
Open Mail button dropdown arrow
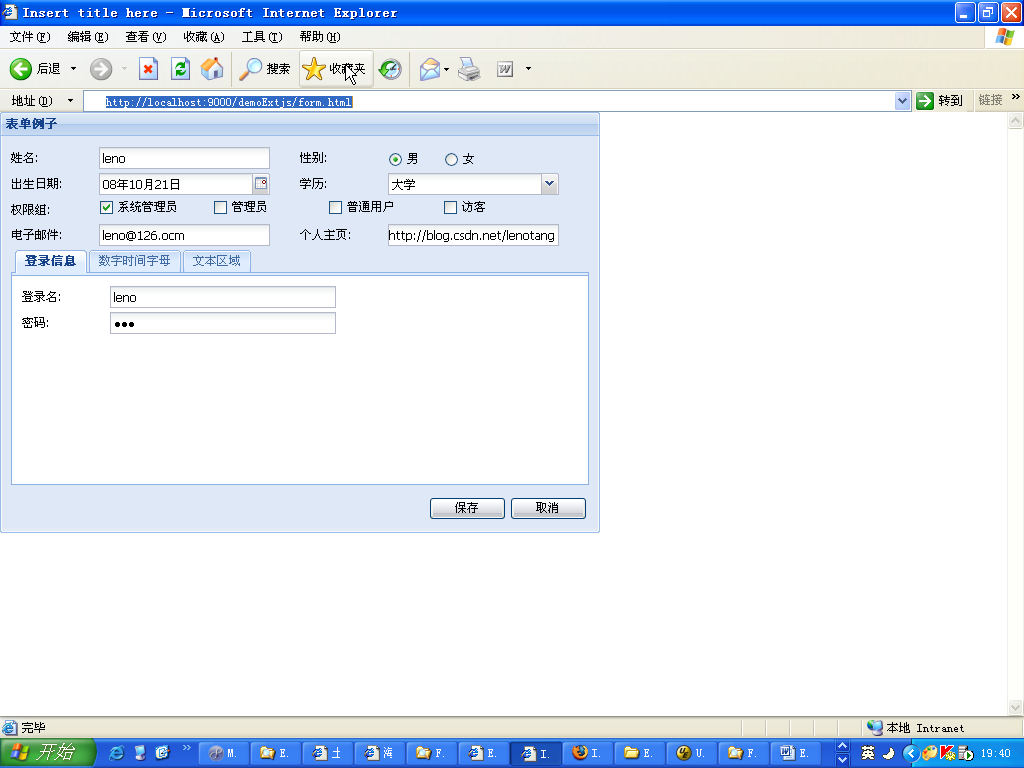point(447,69)
